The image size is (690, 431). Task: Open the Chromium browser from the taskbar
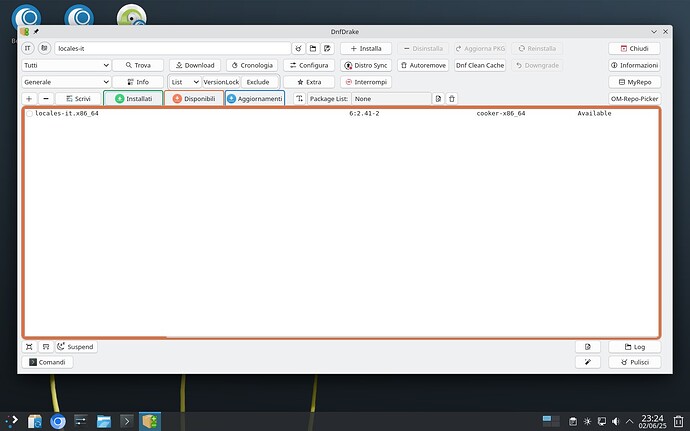pos(58,421)
